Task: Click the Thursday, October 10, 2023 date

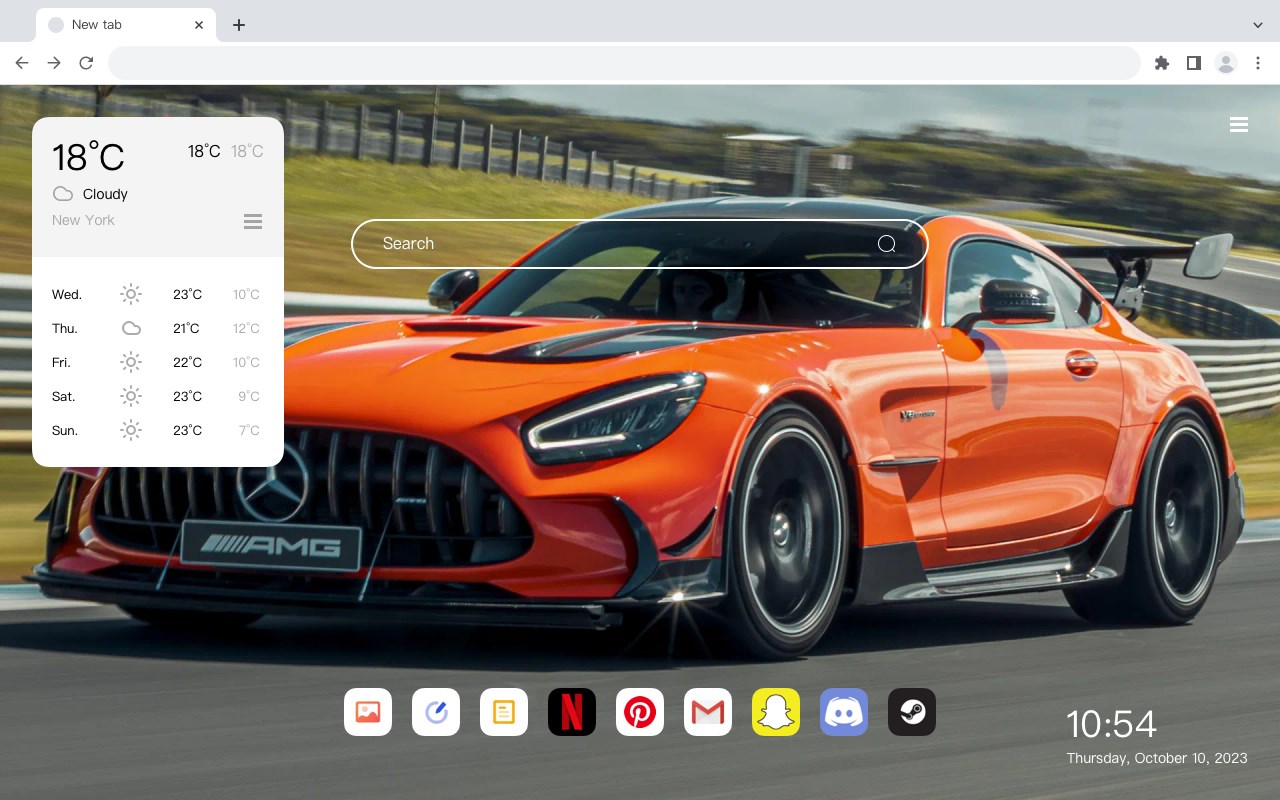Action: click(1157, 758)
